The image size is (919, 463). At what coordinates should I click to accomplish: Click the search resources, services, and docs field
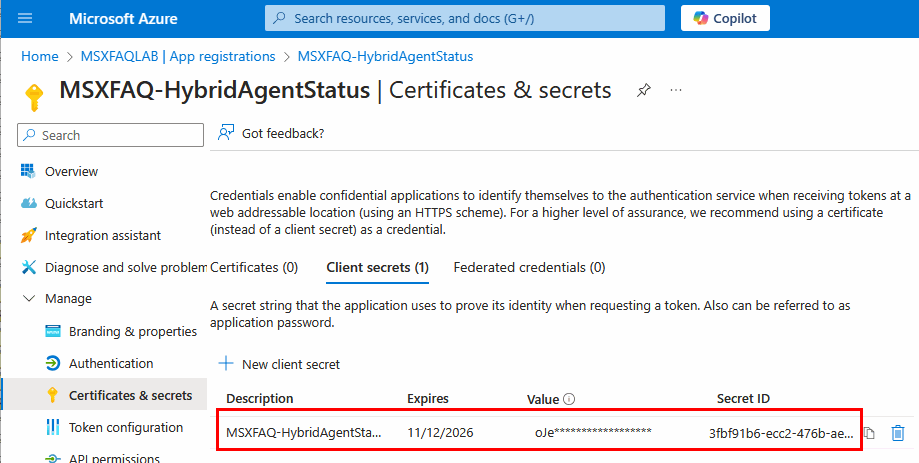pos(465,18)
